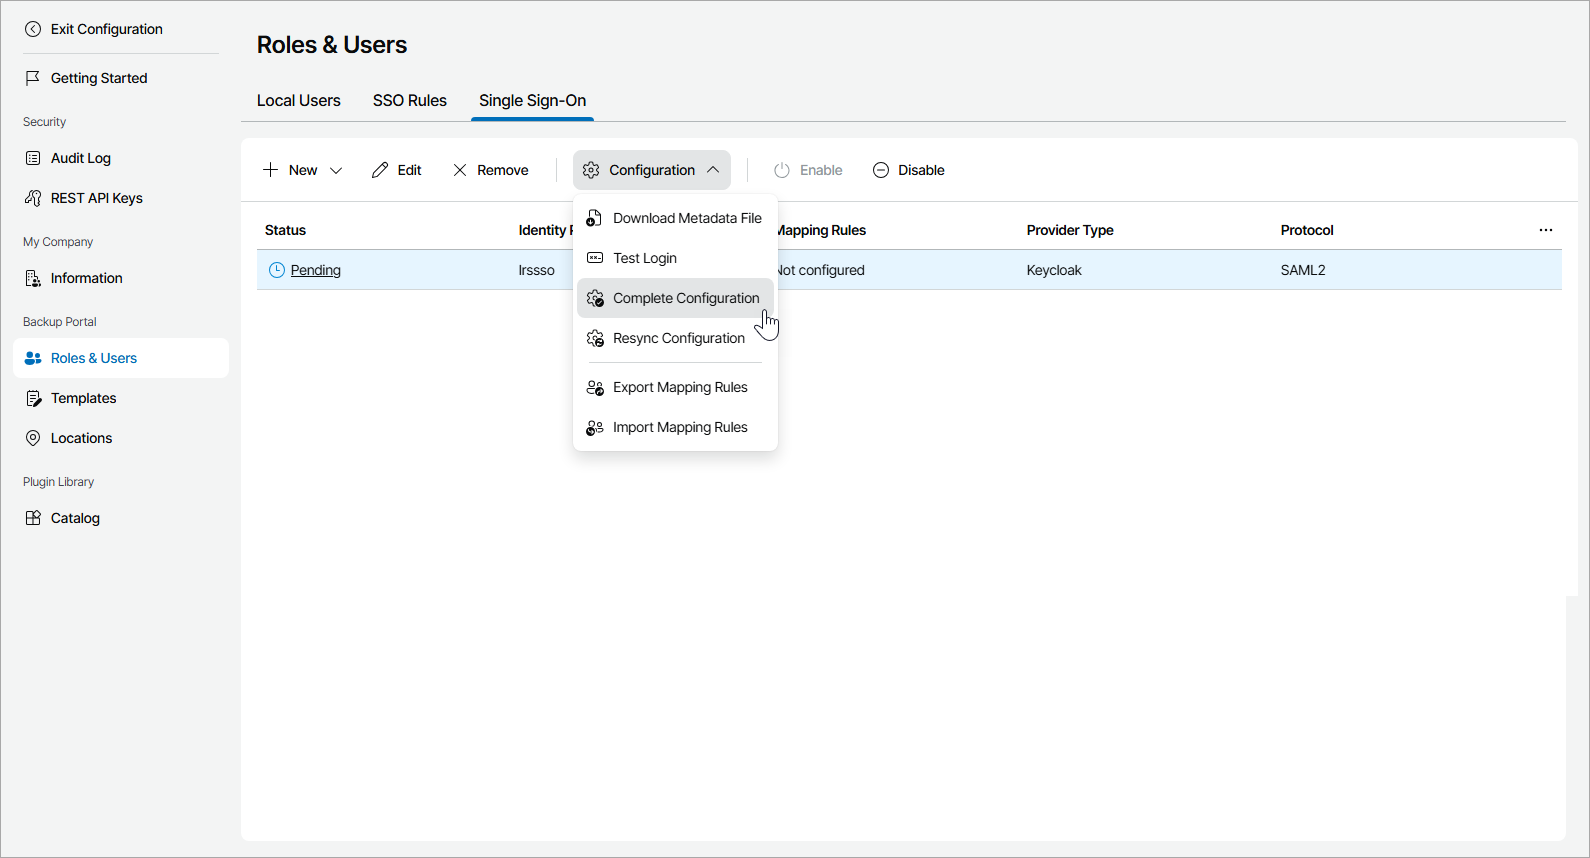Disable the selected identity provider
Image resolution: width=1590 pixels, height=858 pixels.
coord(908,170)
